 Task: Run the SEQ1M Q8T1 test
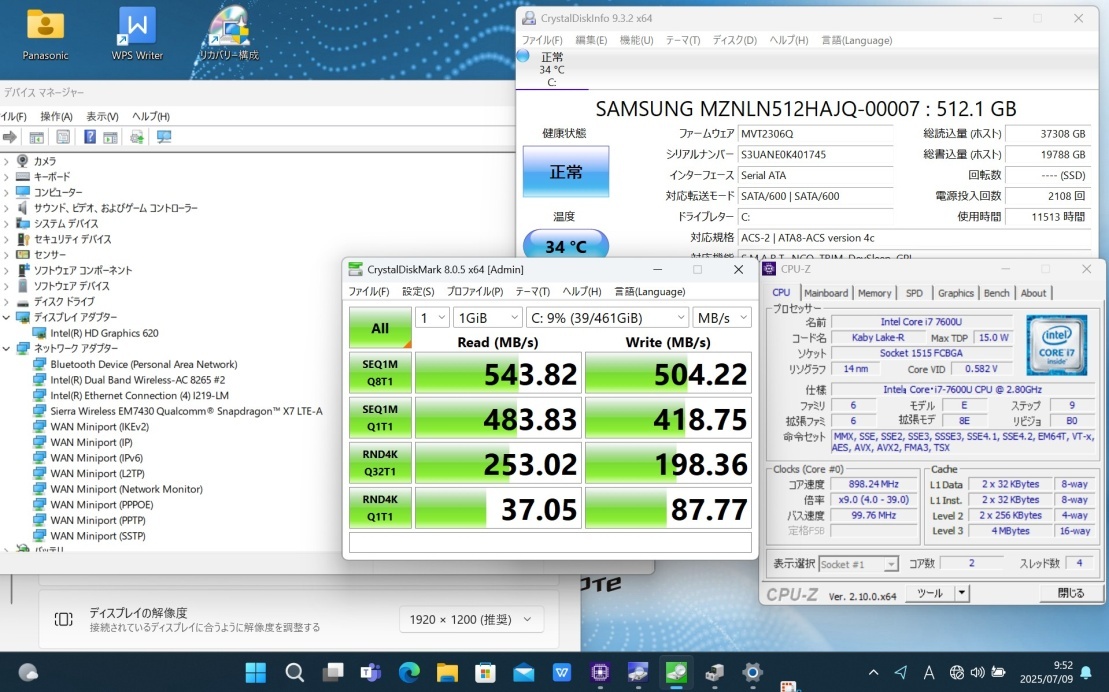(381, 373)
